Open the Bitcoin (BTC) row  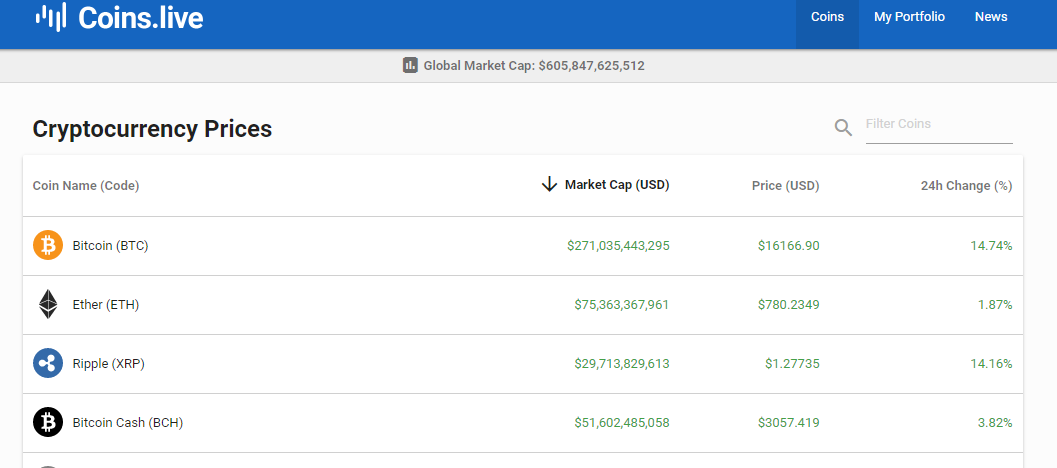point(522,246)
